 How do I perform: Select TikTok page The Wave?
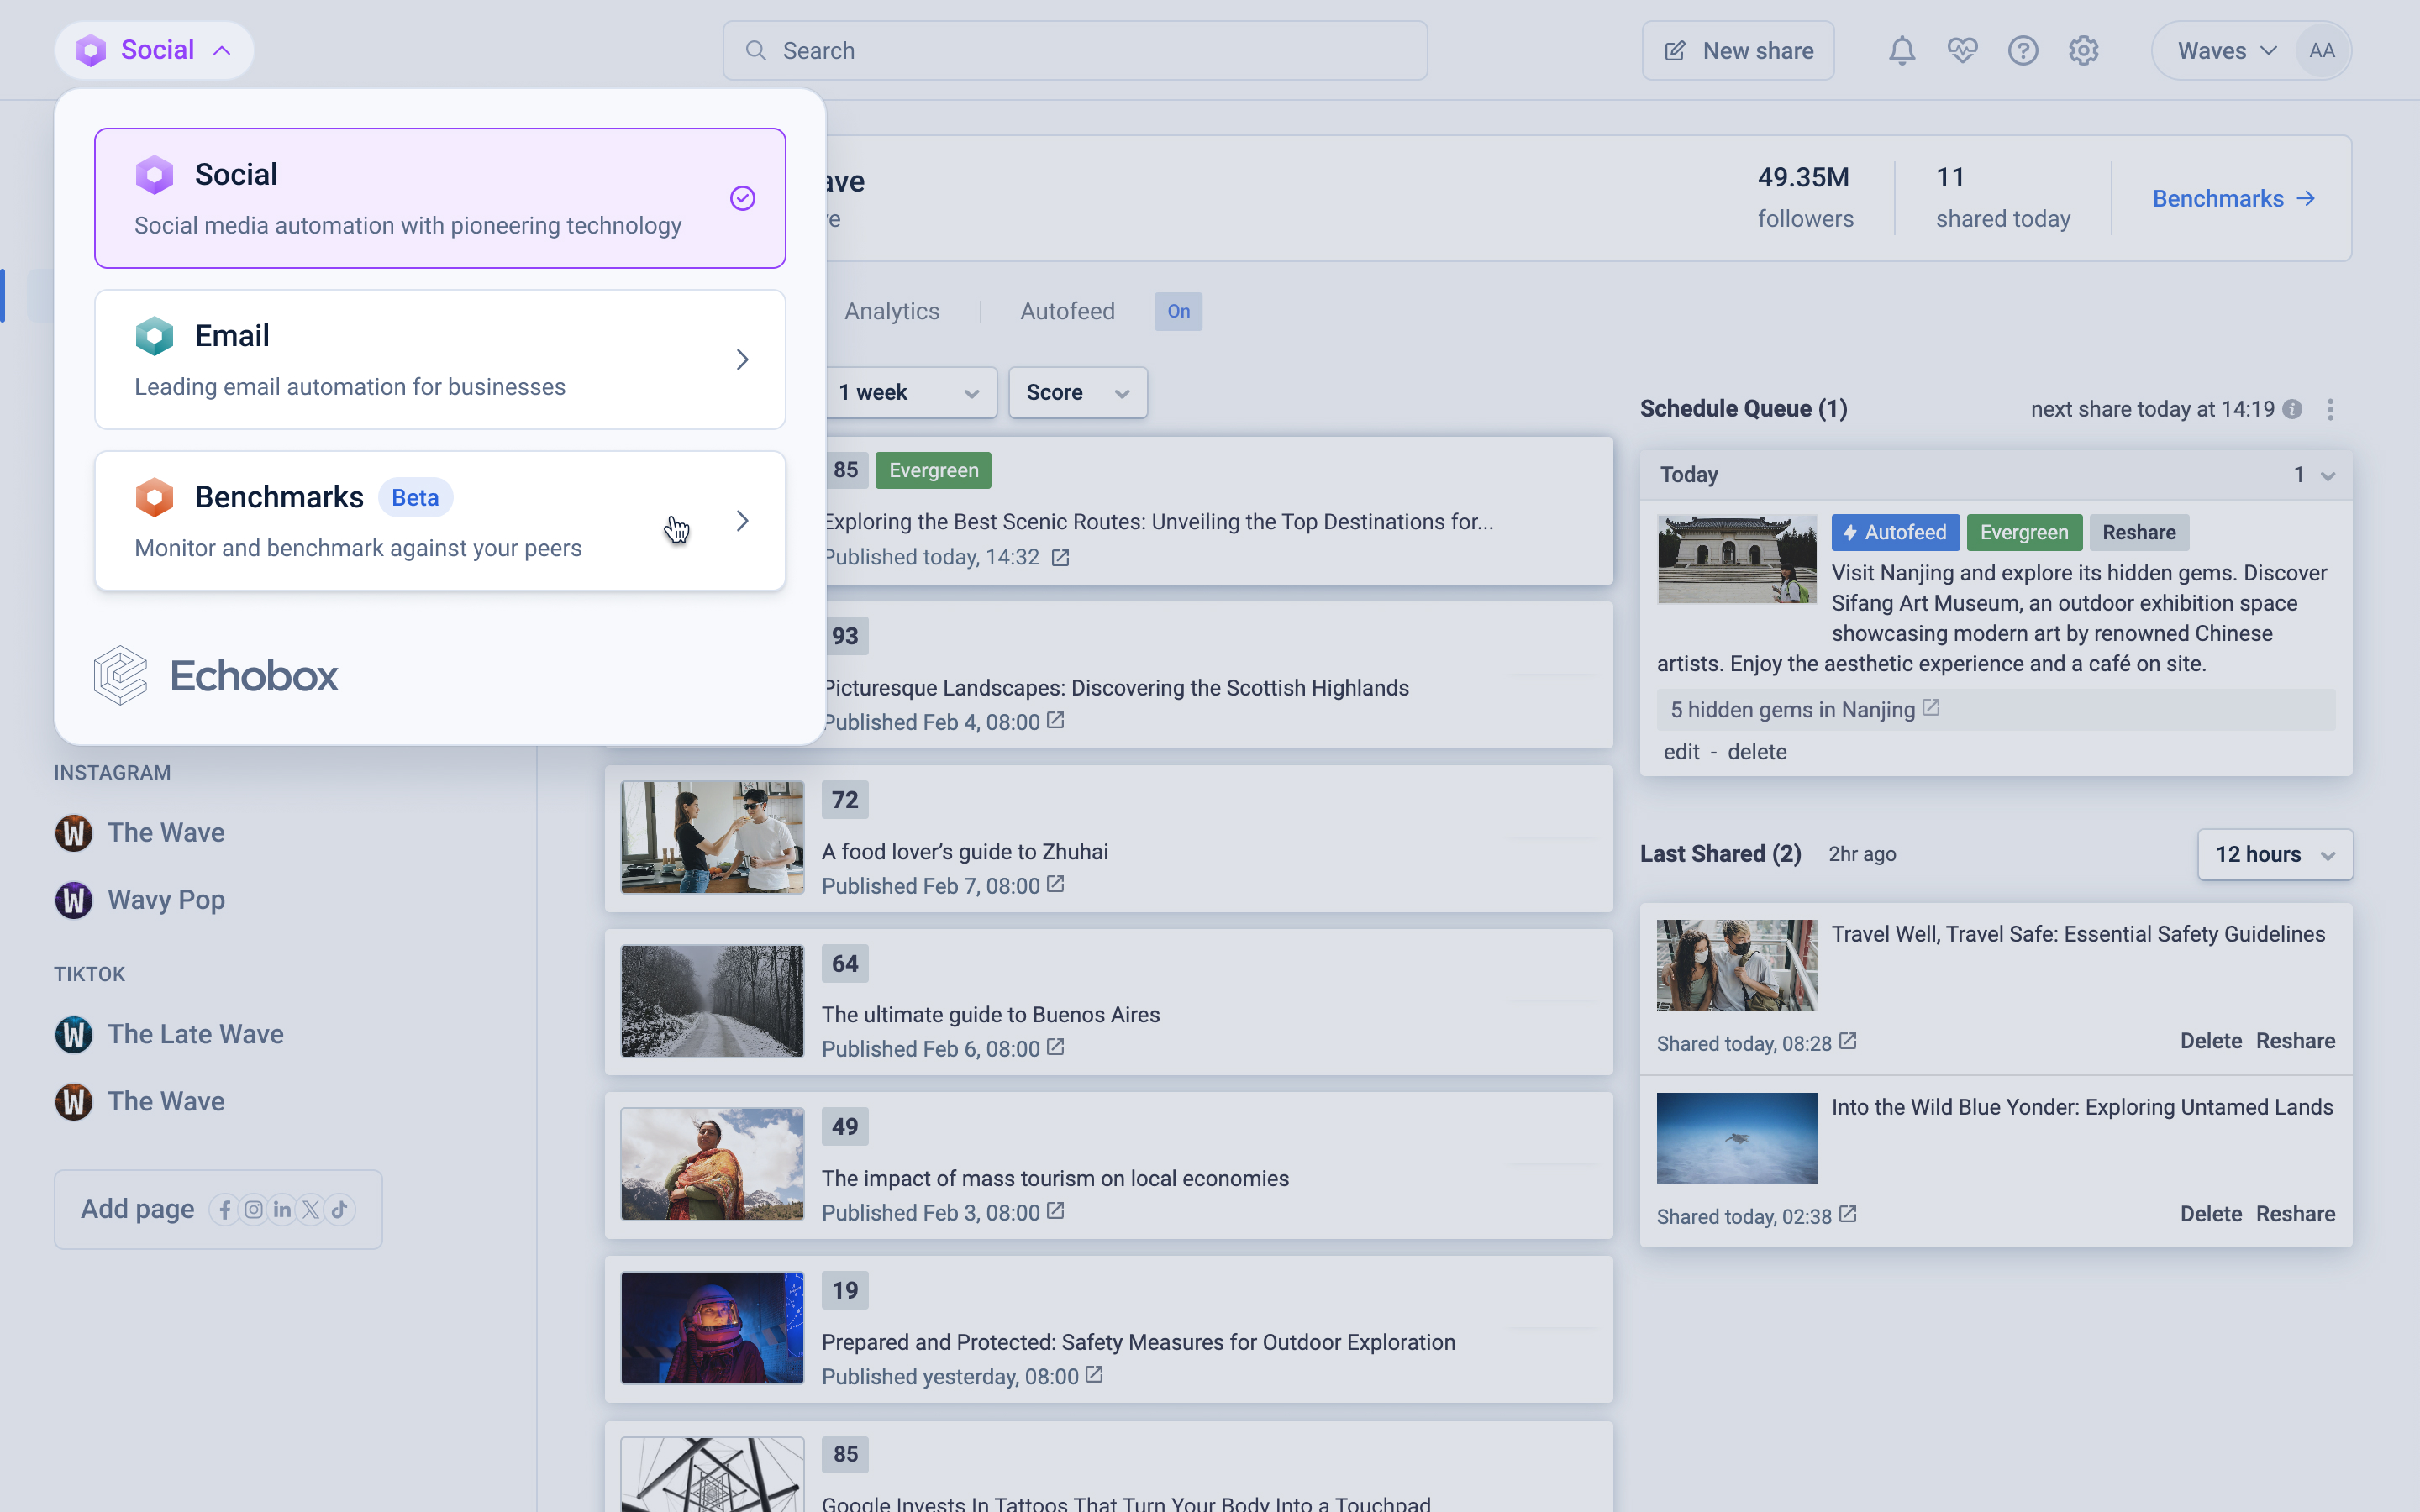pyautogui.click(x=166, y=1101)
